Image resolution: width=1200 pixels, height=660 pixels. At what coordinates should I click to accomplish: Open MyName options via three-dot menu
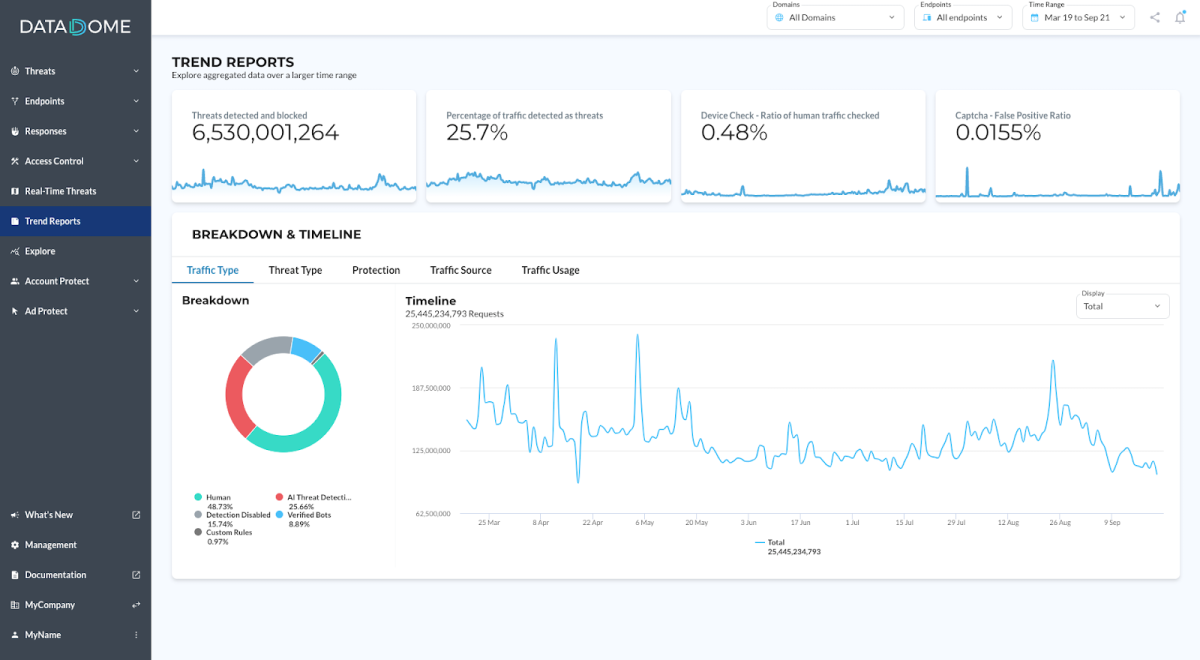click(x=138, y=634)
